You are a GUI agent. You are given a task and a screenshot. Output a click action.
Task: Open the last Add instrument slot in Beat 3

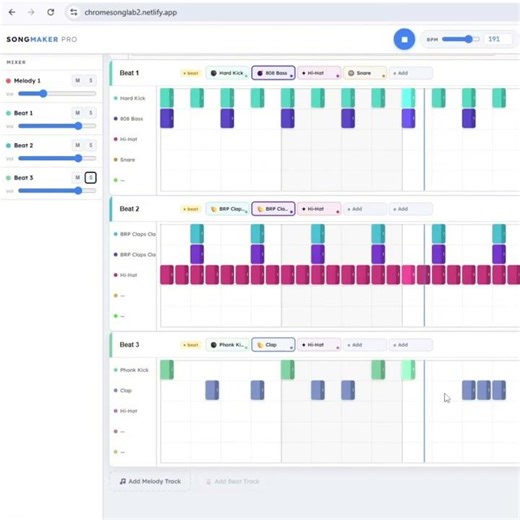(x=411, y=345)
